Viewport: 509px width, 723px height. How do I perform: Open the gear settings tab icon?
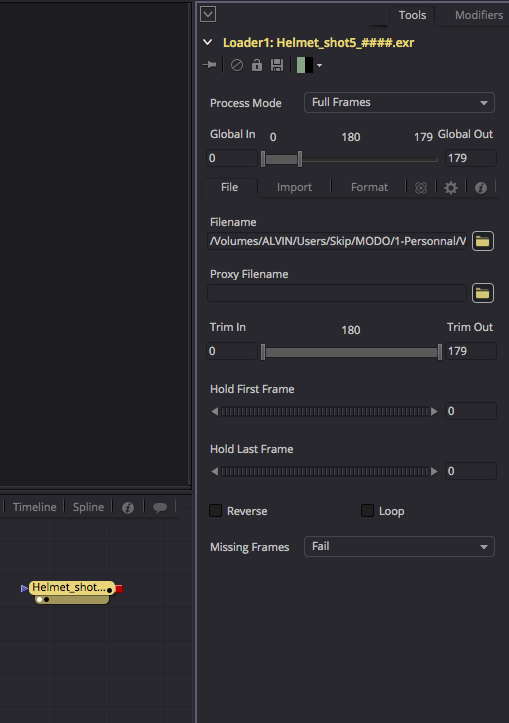point(451,188)
